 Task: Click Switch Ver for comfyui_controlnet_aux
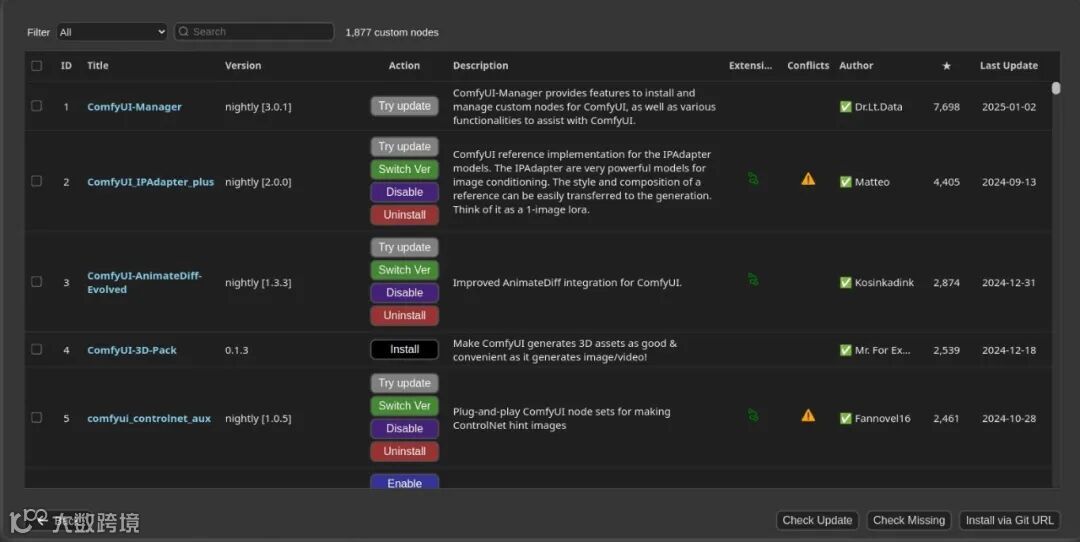pos(404,406)
